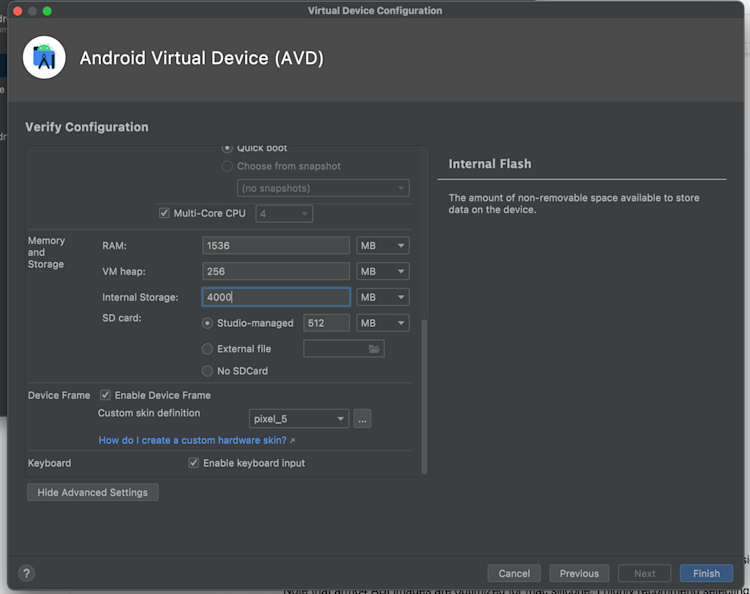Toggle Enable Device Frame checkbox

tap(105, 395)
